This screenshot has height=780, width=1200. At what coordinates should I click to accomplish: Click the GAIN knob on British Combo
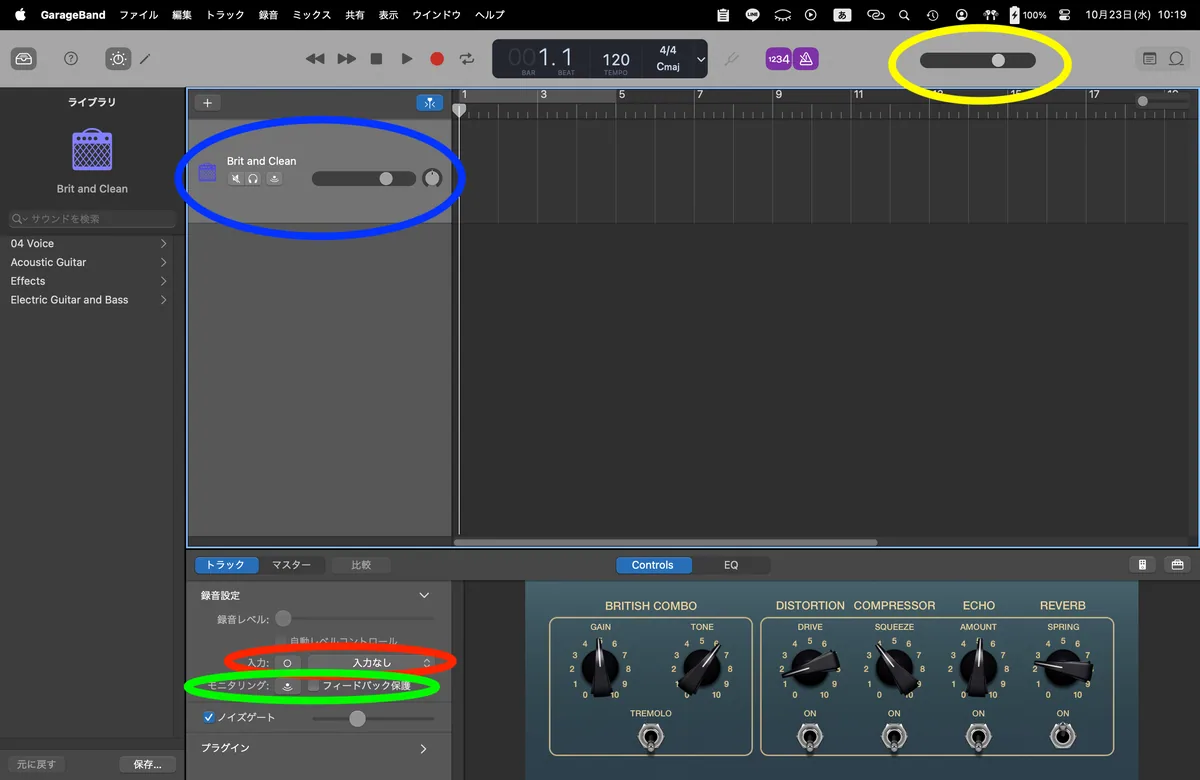[x=600, y=669]
